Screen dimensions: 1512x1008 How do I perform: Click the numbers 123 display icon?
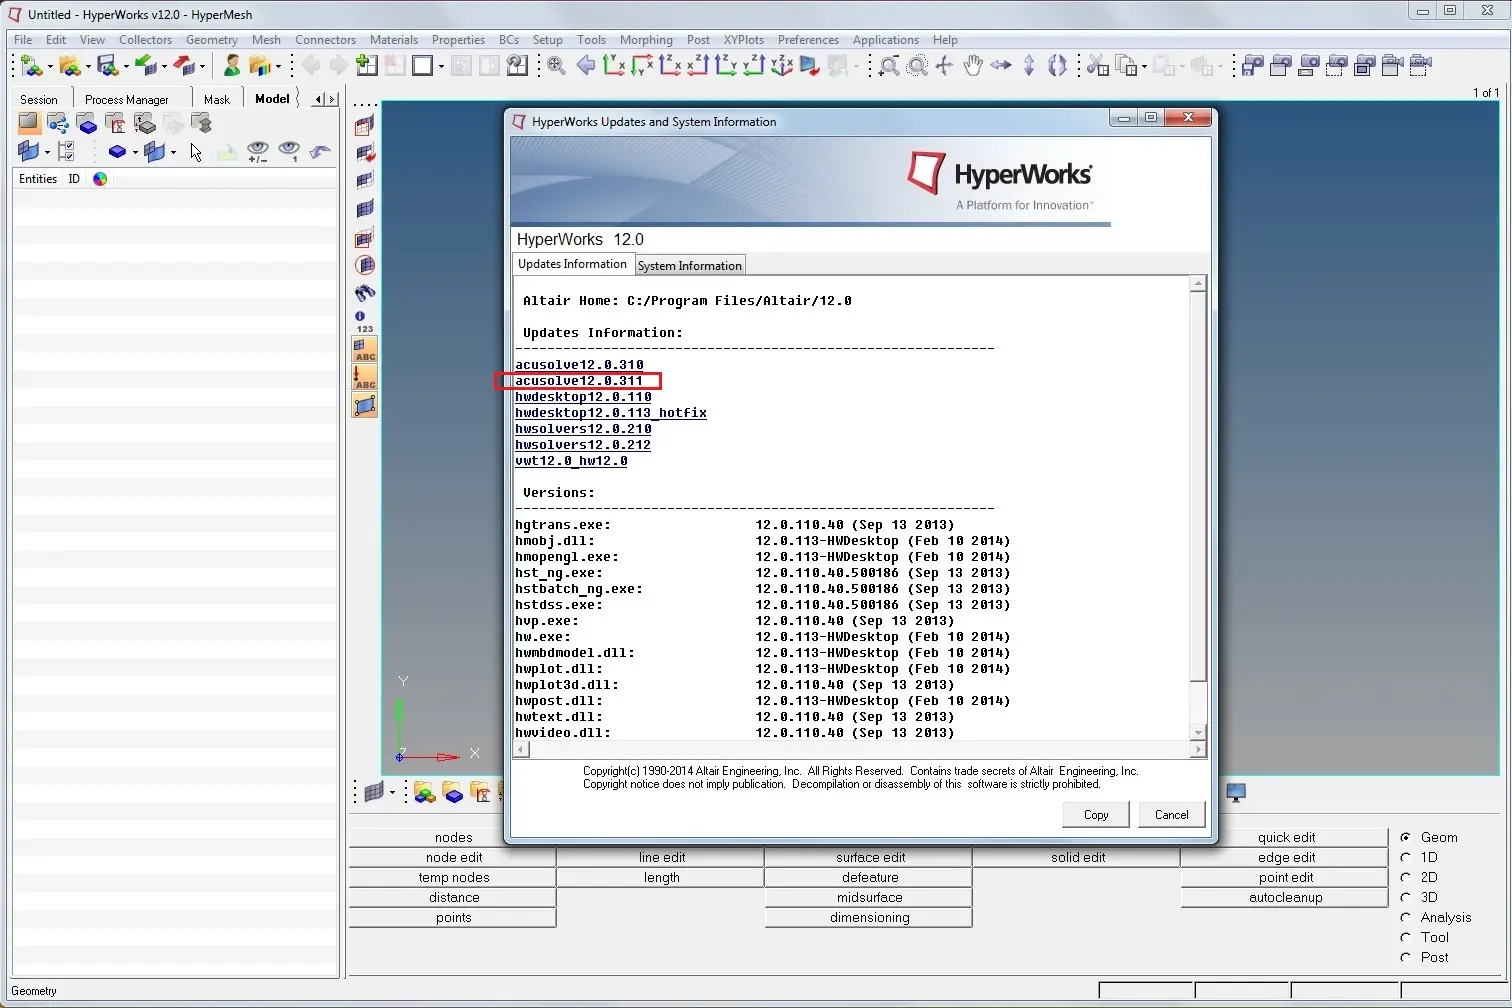[x=365, y=321]
